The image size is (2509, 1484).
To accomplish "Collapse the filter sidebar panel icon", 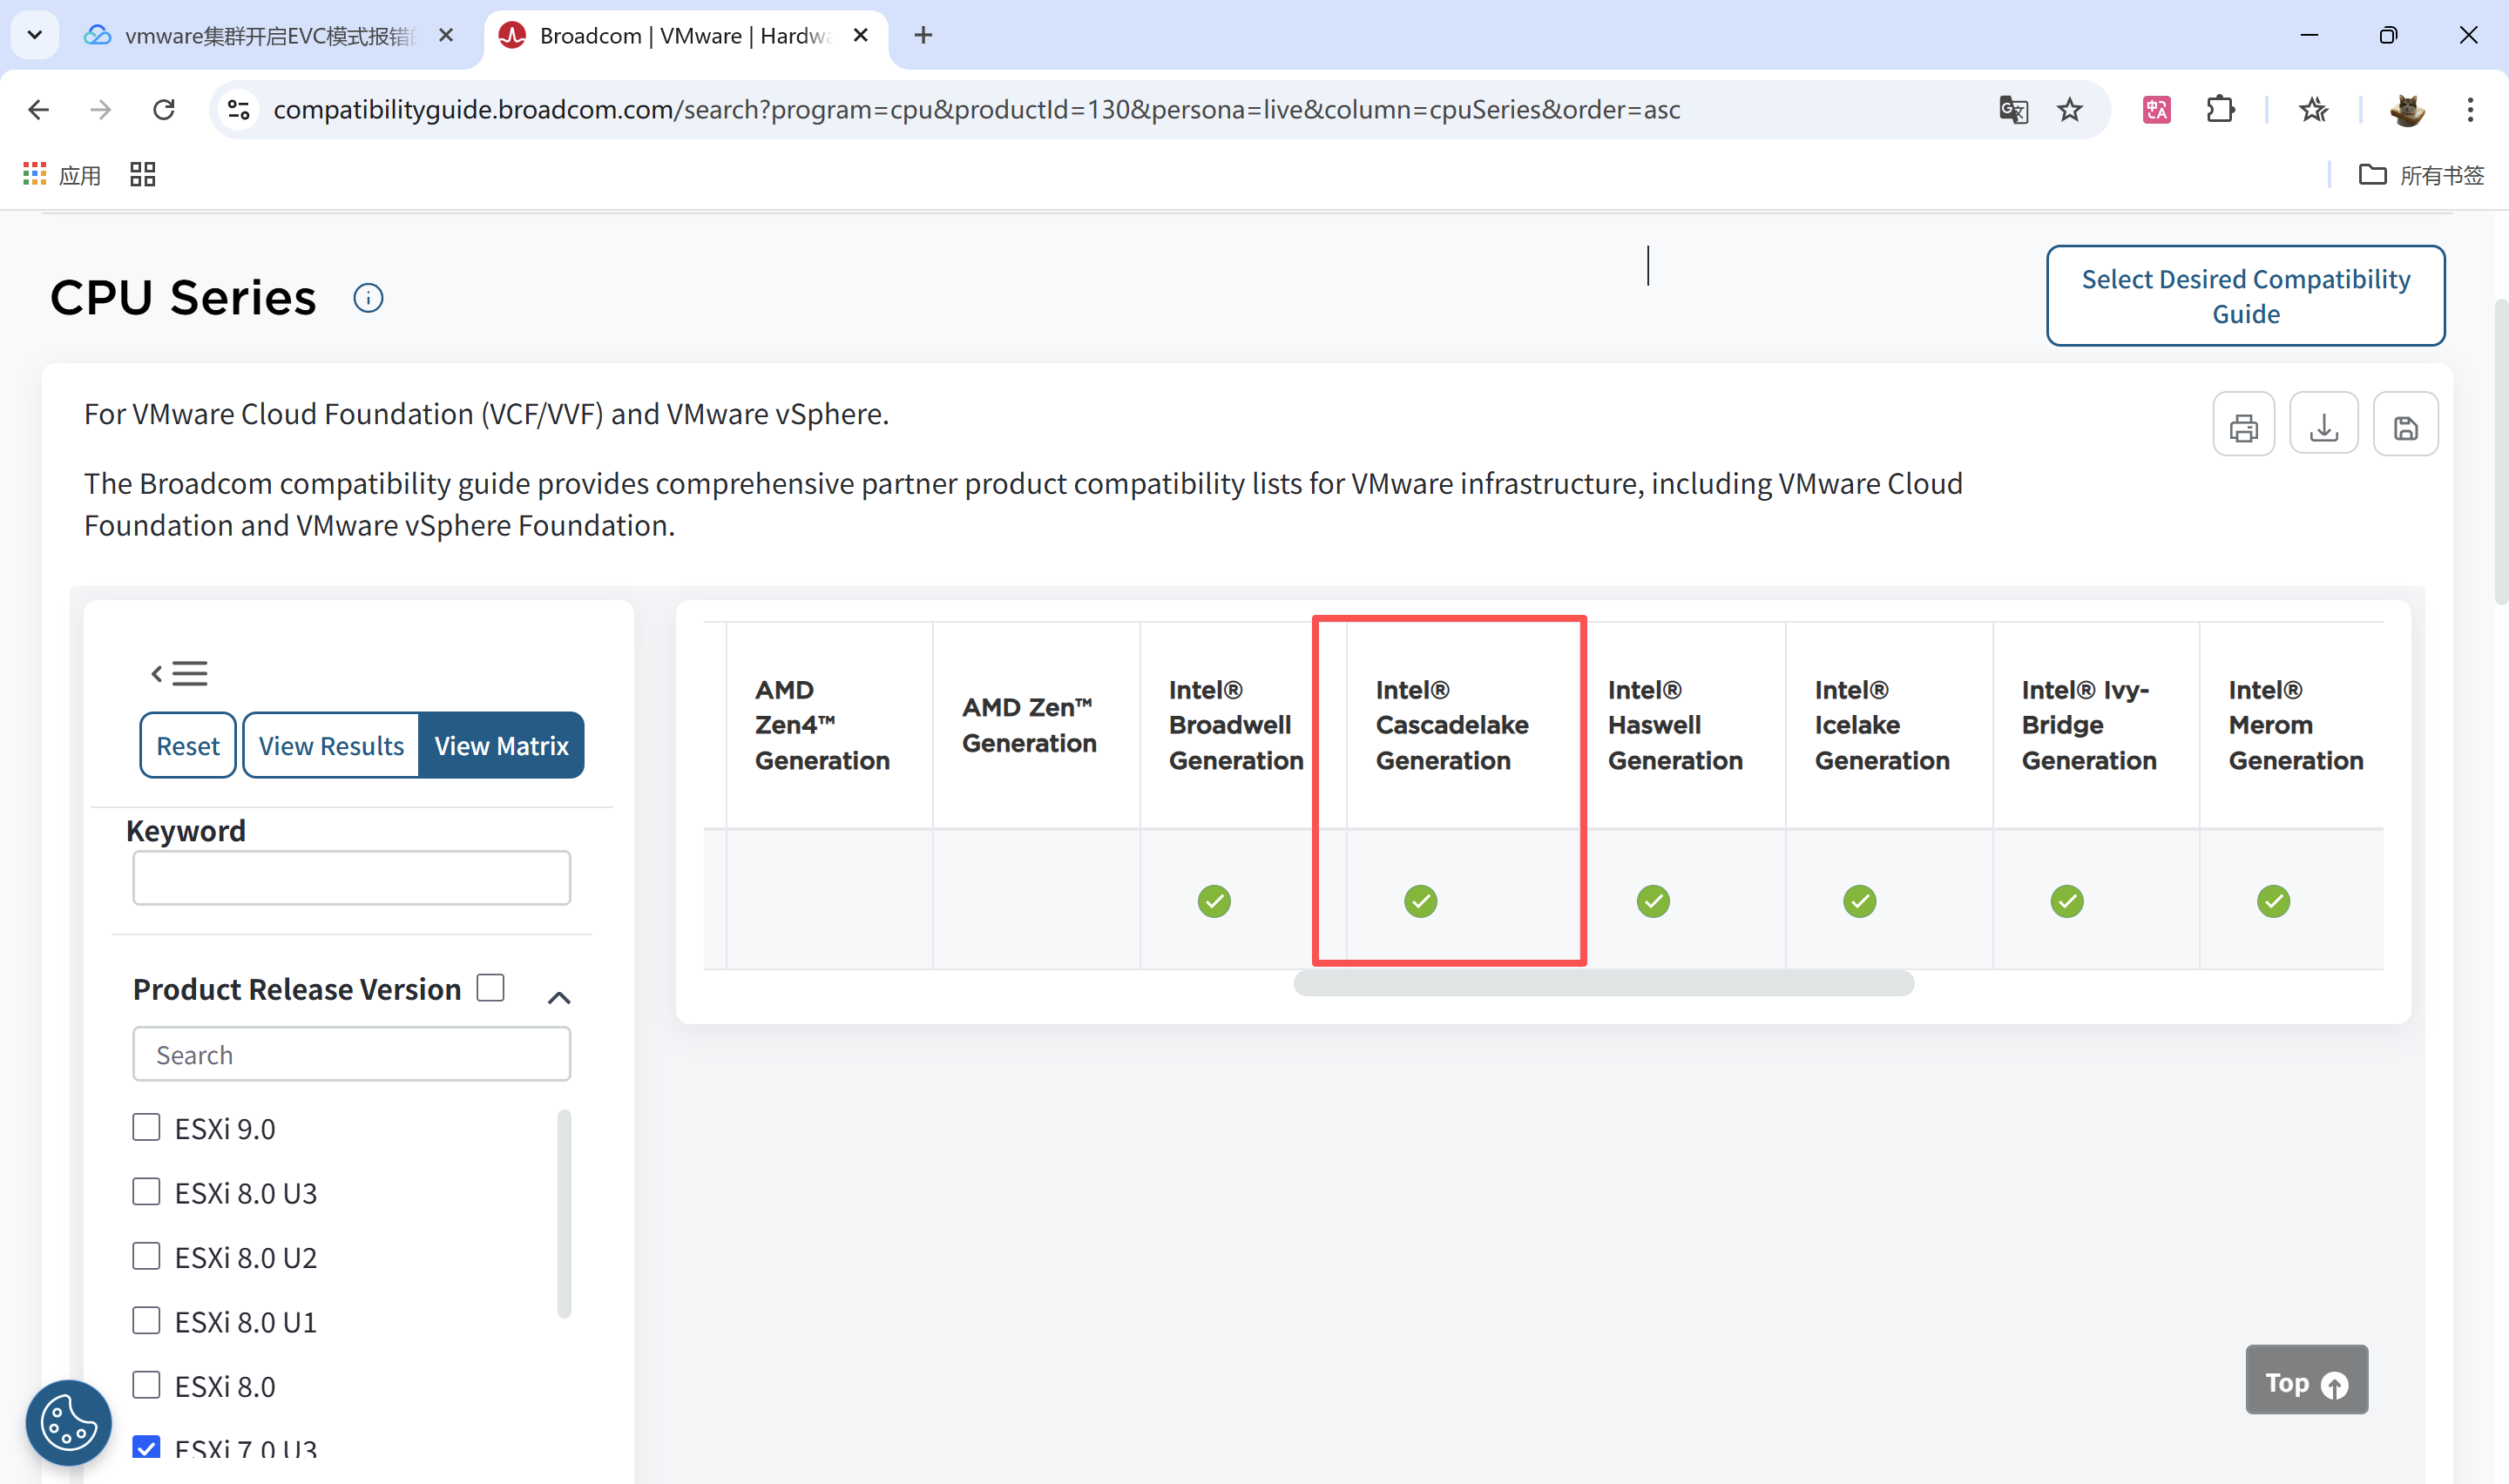I will pyautogui.click(x=180, y=673).
